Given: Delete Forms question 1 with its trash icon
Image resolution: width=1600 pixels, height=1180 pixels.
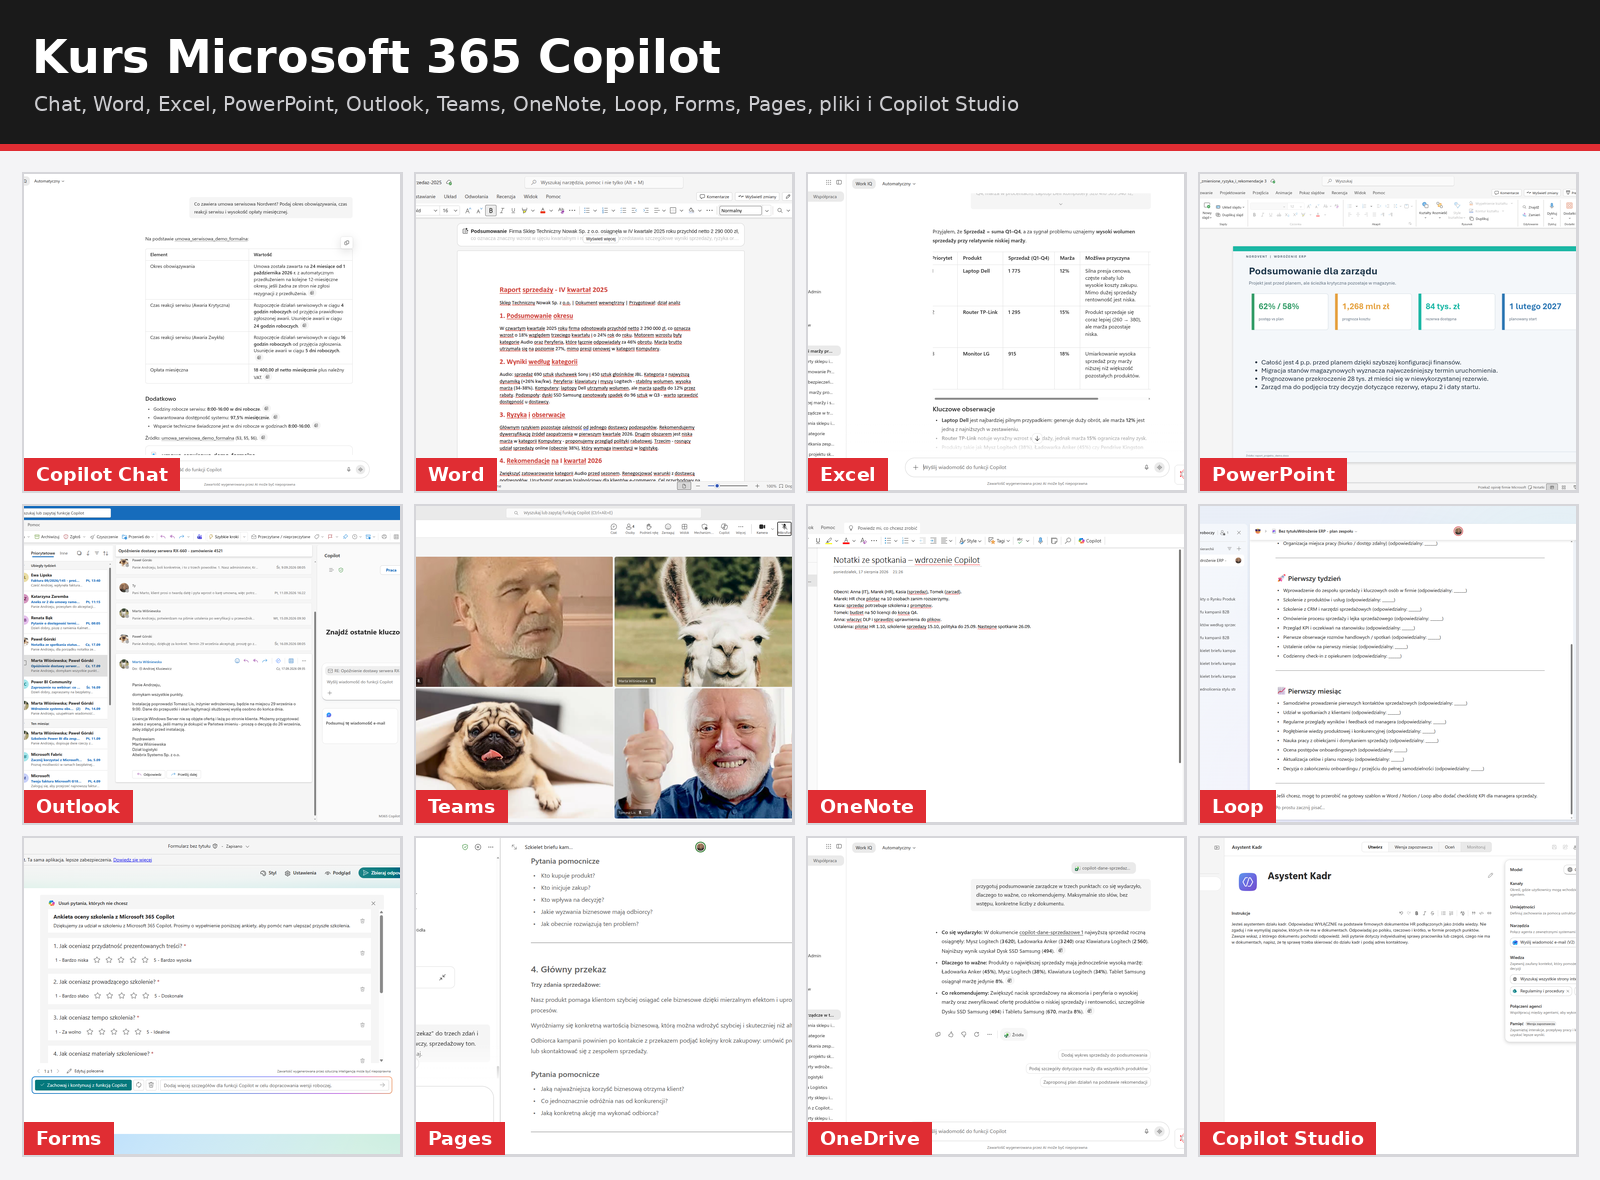Looking at the screenshot, I should pos(362,953).
